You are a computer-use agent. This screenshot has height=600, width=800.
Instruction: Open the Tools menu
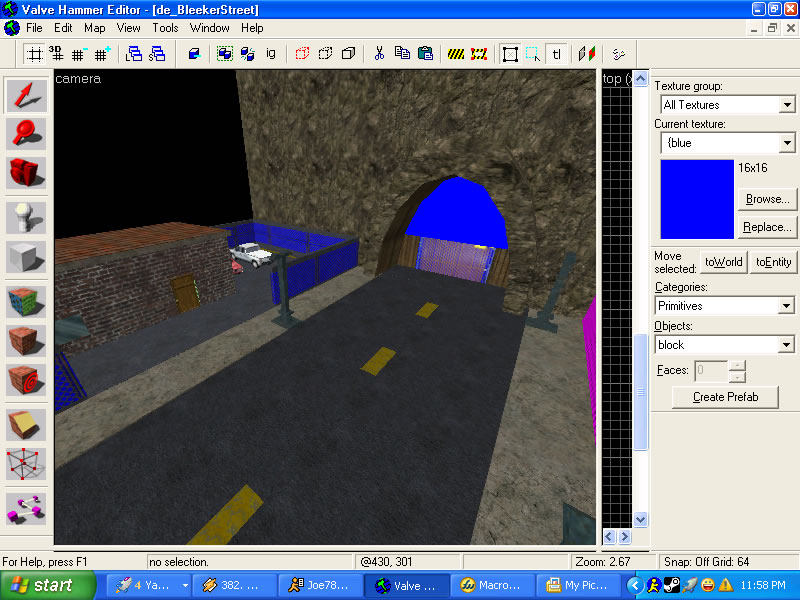click(164, 28)
